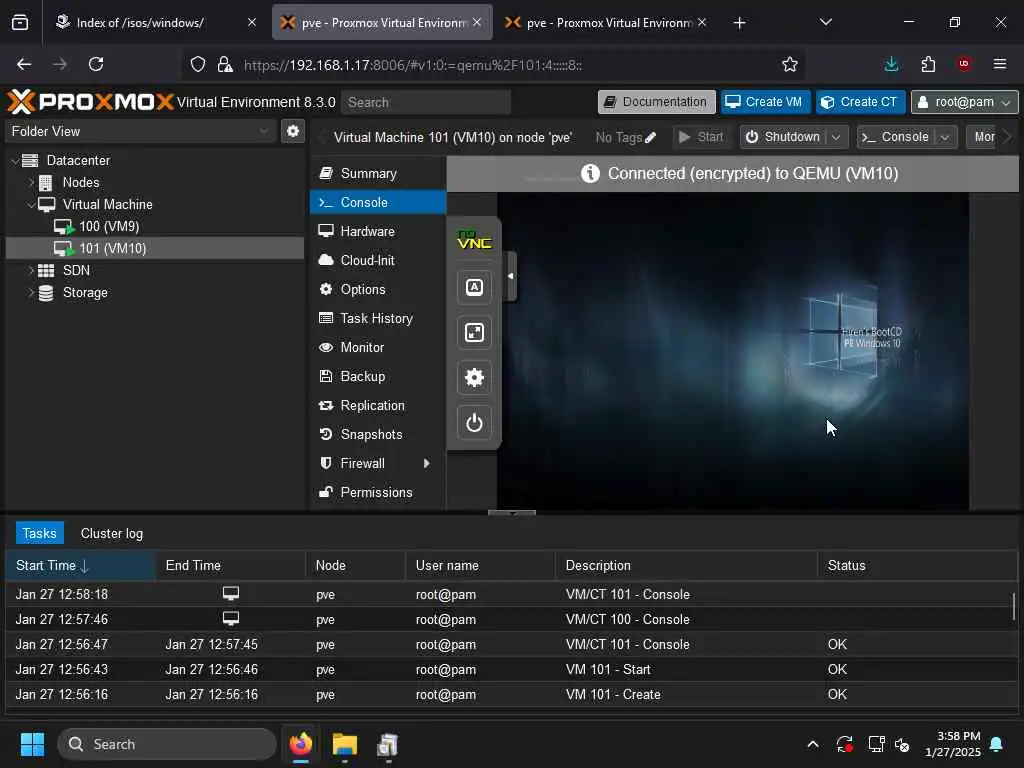Open the root@pam user menu

tap(964, 102)
